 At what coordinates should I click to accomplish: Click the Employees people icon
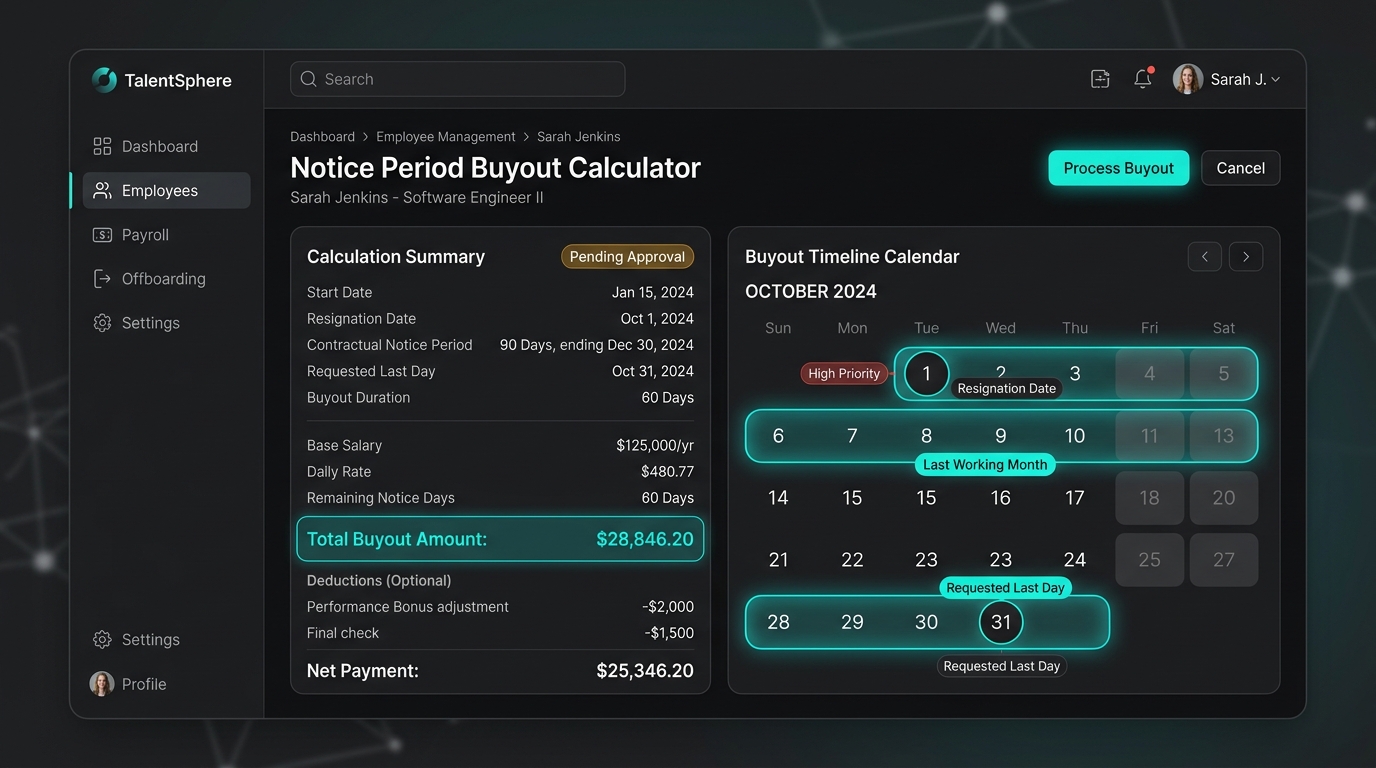pos(102,191)
